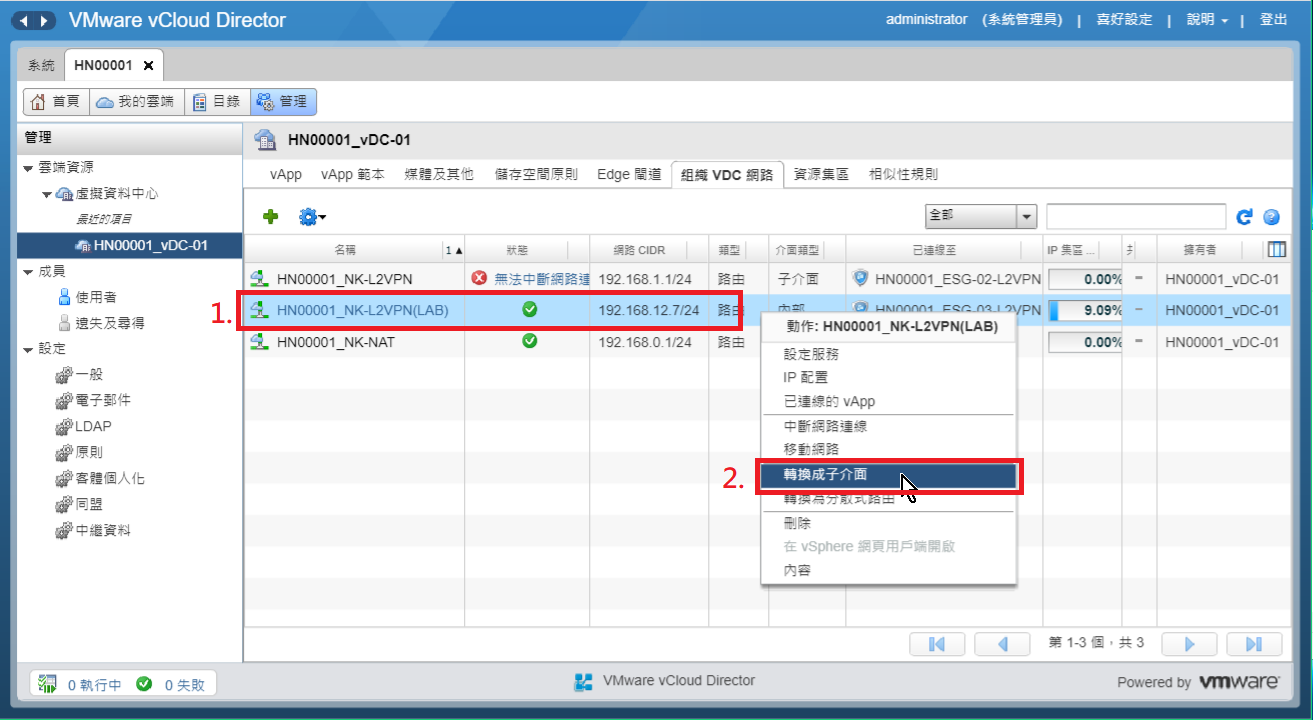The width and height of the screenshot is (1313, 720).
Task: Click the red error status icon
Action: coord(479,278)
